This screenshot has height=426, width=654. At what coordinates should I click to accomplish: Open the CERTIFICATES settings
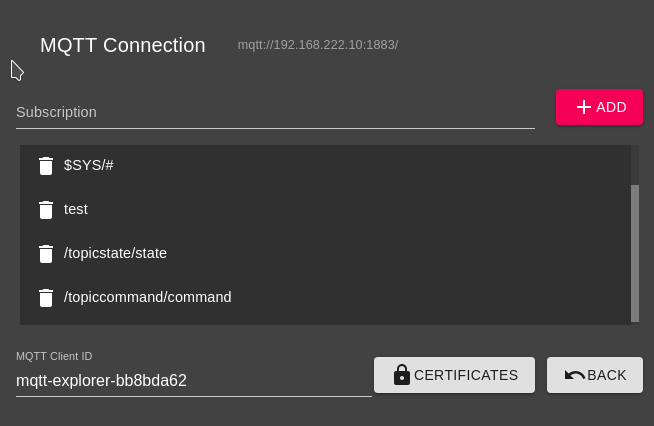(466, 375)
